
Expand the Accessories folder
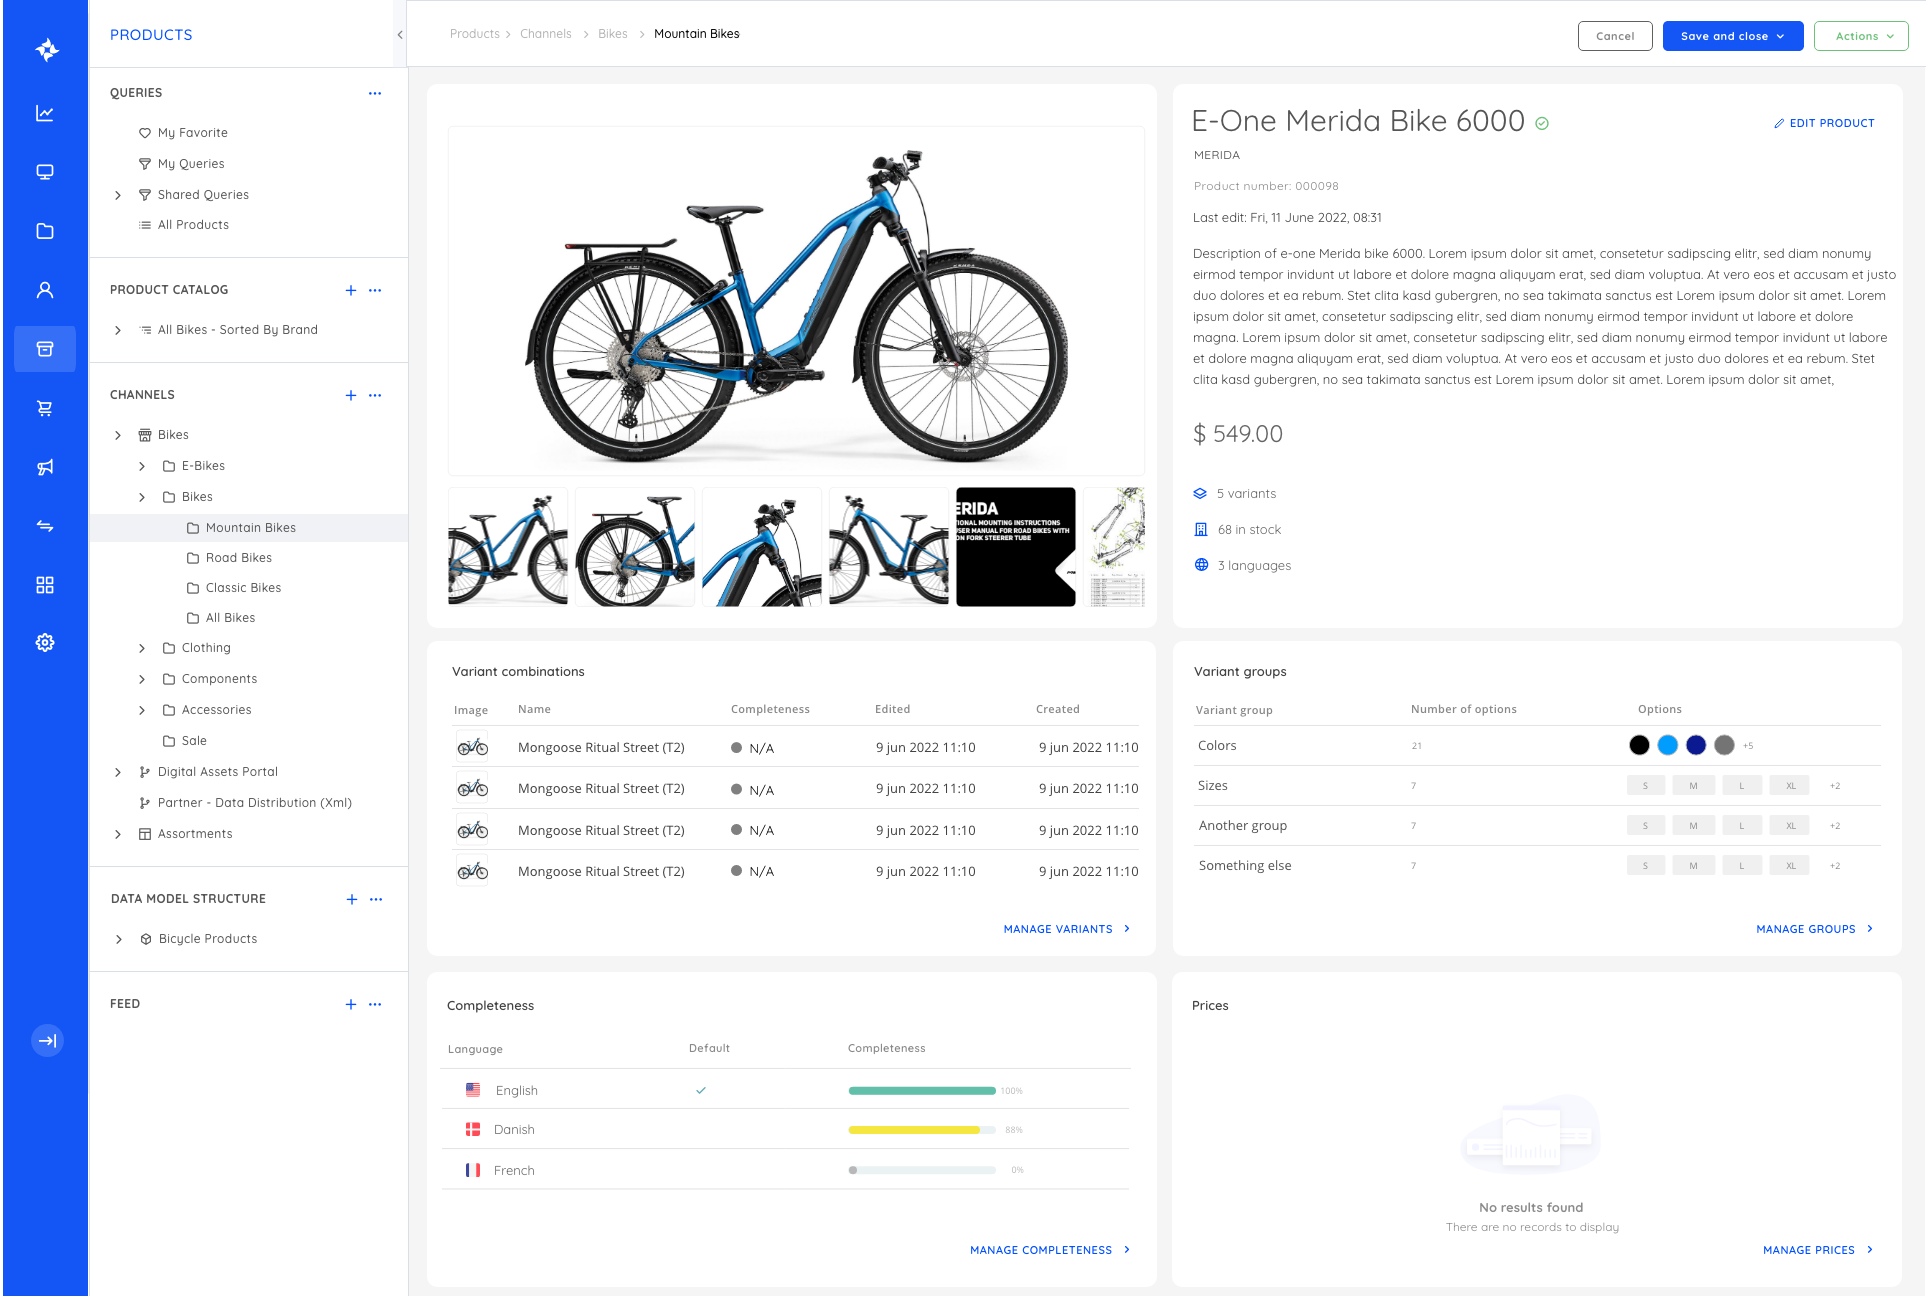pyautogui.click(x=142, y=710)
